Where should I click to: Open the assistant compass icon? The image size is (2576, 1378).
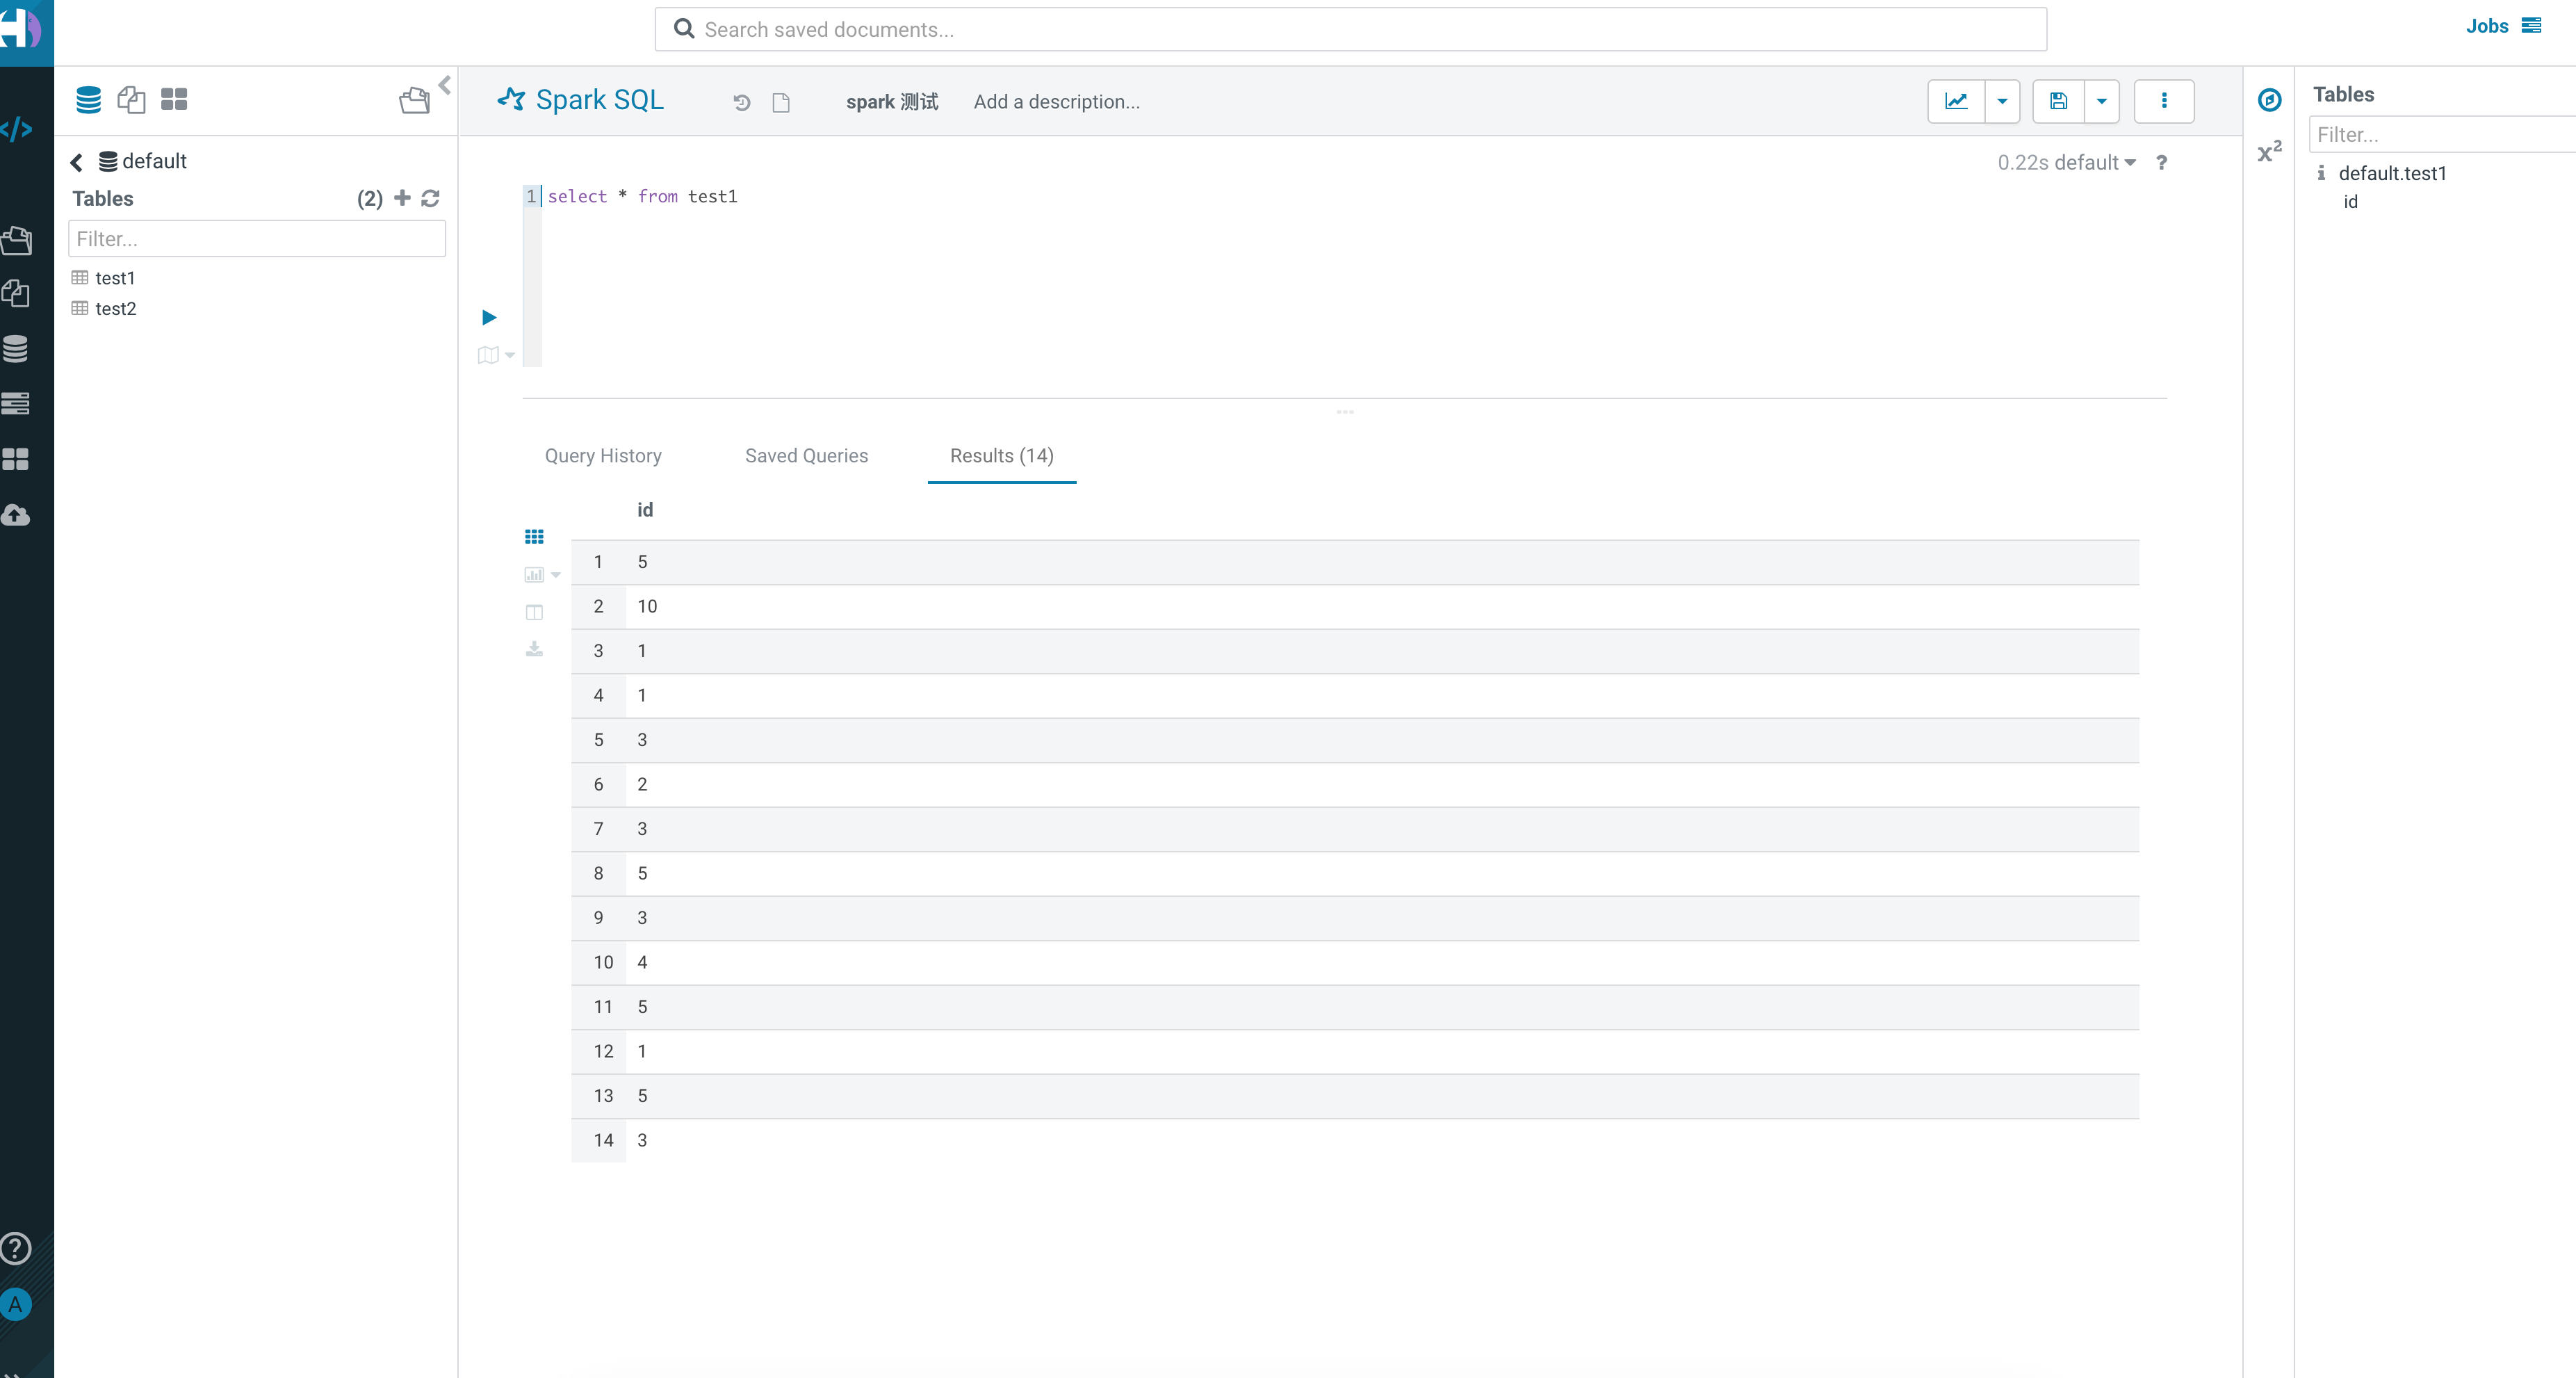click(x=2269, y=100)
